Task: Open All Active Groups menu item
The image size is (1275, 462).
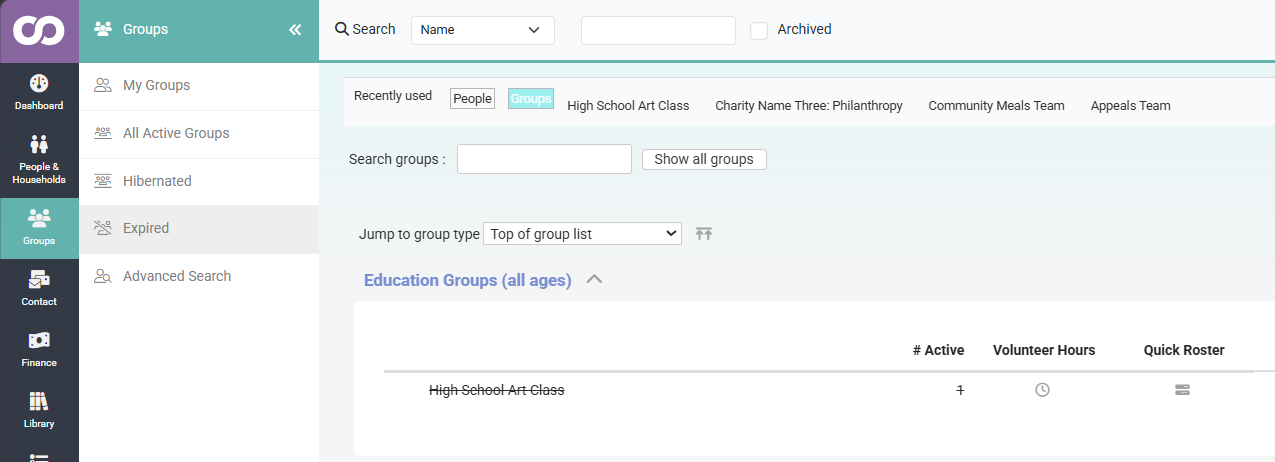Action: [199, 133]
